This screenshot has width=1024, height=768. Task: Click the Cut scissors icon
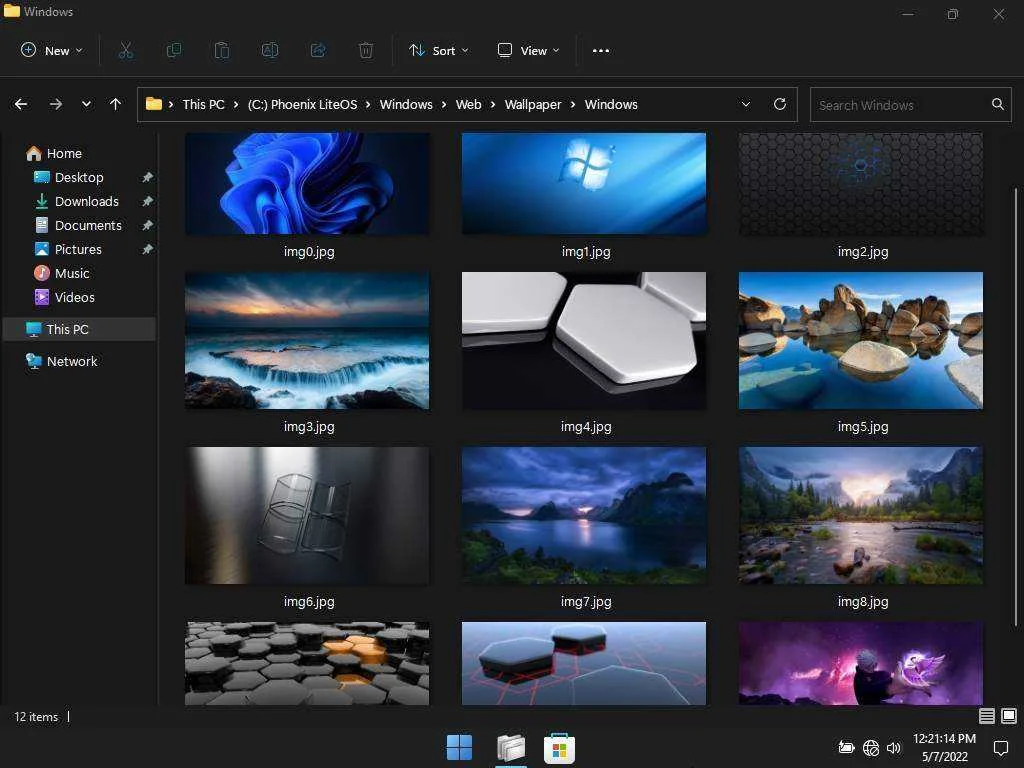click(126, 50)
